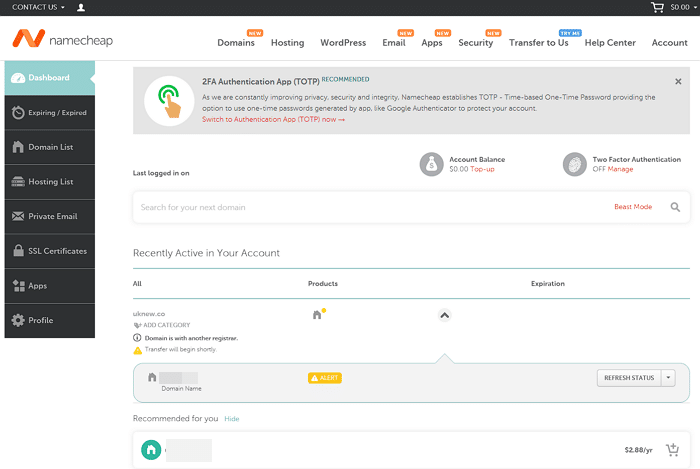Open the Email menu
Screen dimensions: 700x469
click(394, 43)
